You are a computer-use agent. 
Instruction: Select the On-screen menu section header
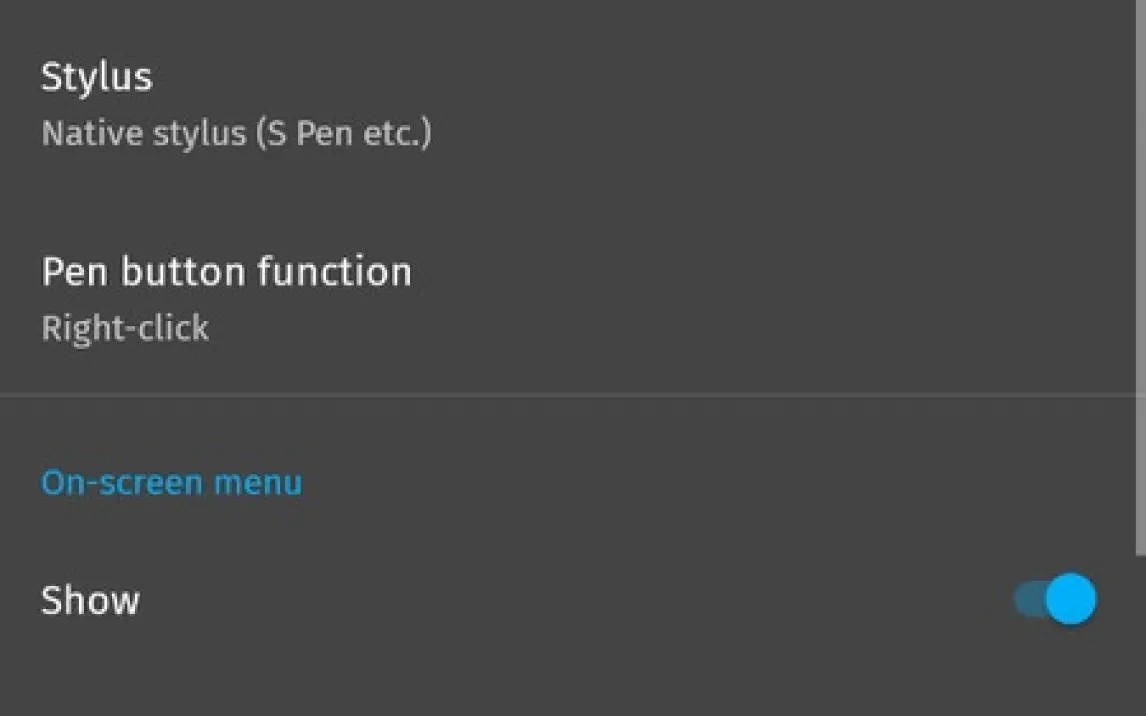(171, 483)
